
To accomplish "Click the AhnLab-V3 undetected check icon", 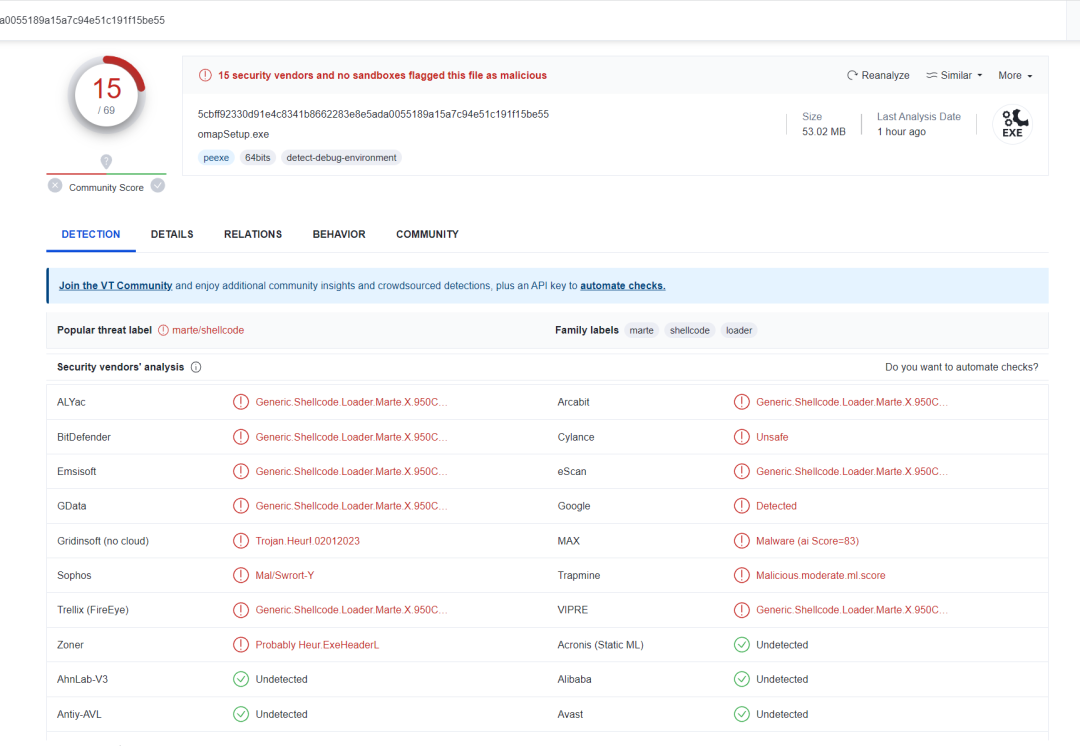I will click(240, 679).
